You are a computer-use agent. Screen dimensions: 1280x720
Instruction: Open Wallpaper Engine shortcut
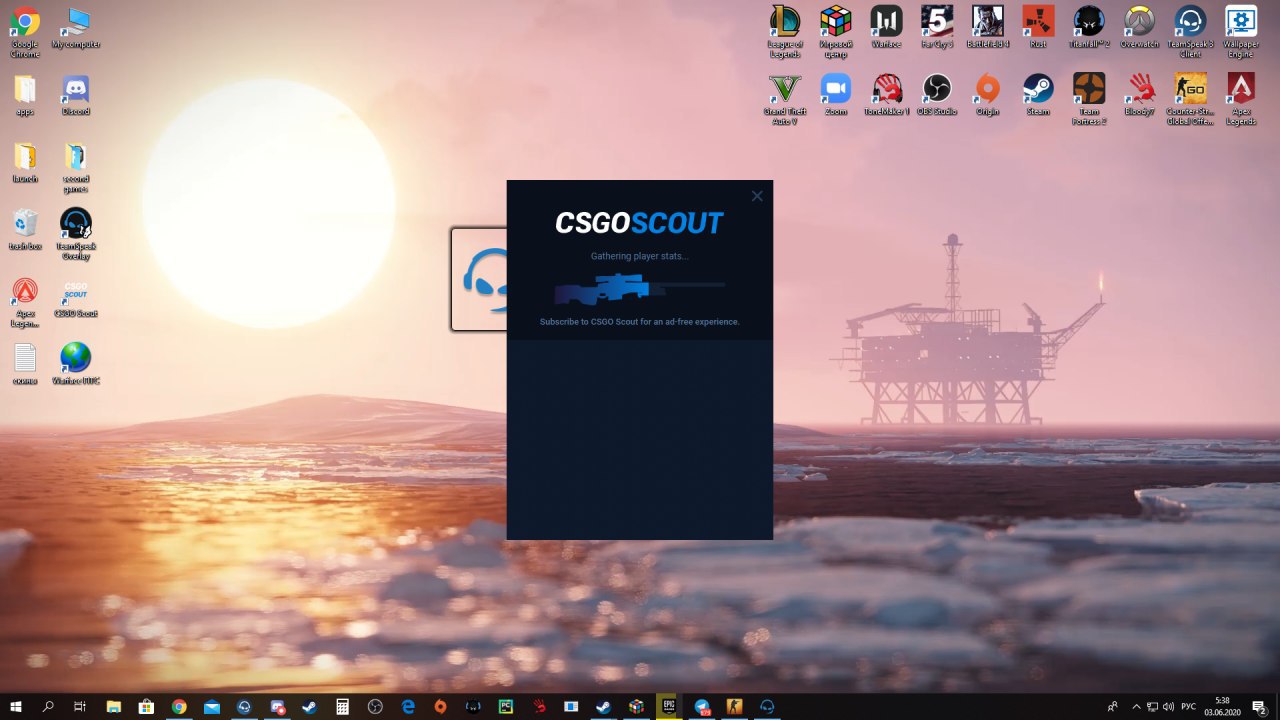coord(1241,32)
